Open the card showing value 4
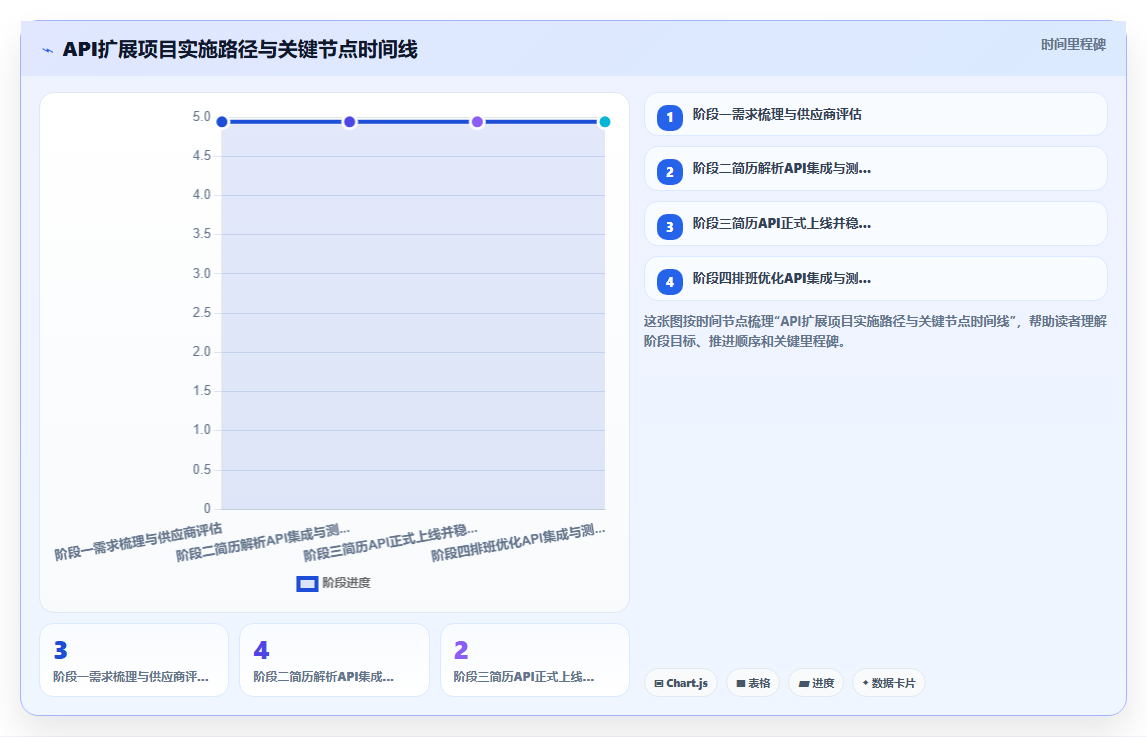 (334, 660)
